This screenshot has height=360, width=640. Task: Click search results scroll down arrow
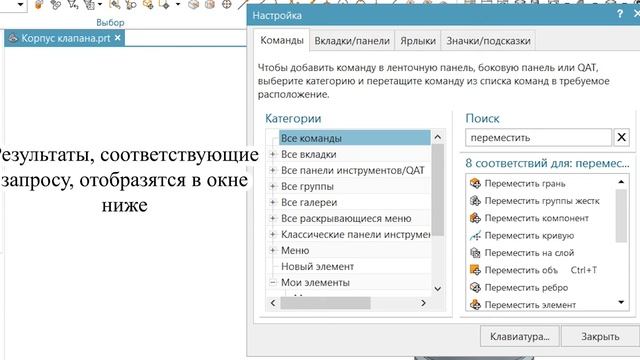tap(621, 302)
